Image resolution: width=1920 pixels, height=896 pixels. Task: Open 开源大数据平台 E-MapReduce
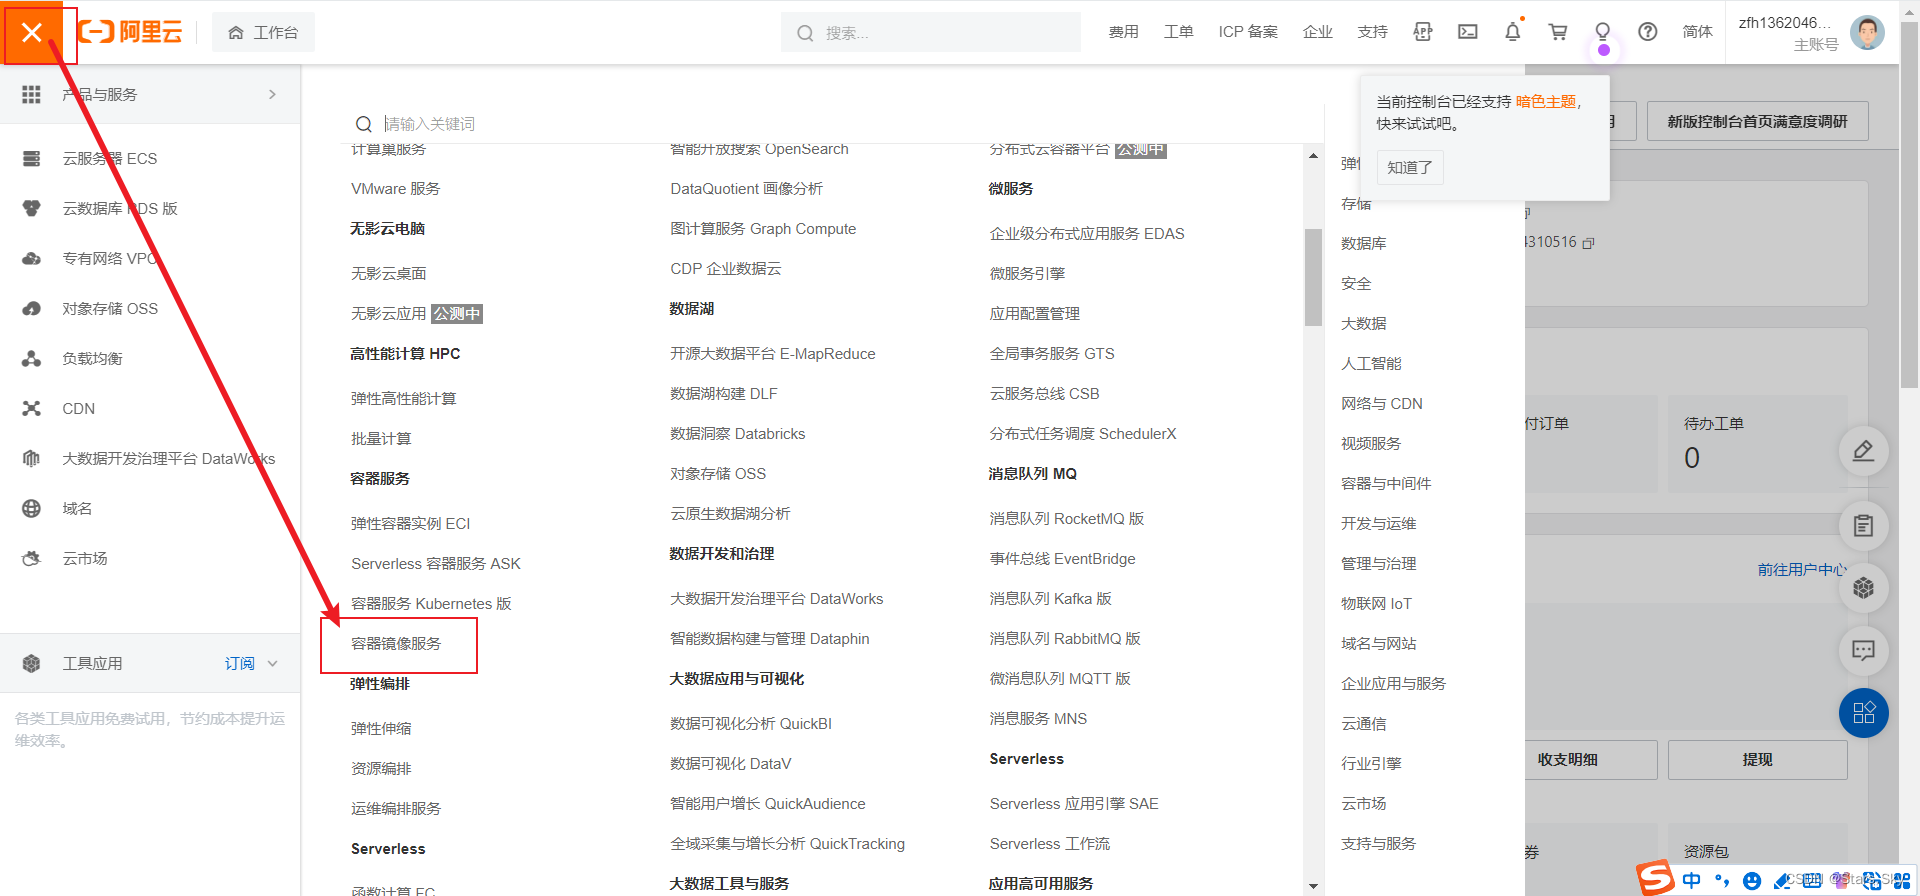coord(773,353)
